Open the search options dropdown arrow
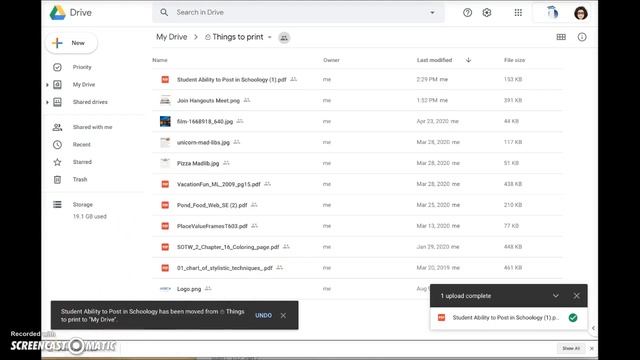Screen dimensions: 640x360 tap(432, 13)
